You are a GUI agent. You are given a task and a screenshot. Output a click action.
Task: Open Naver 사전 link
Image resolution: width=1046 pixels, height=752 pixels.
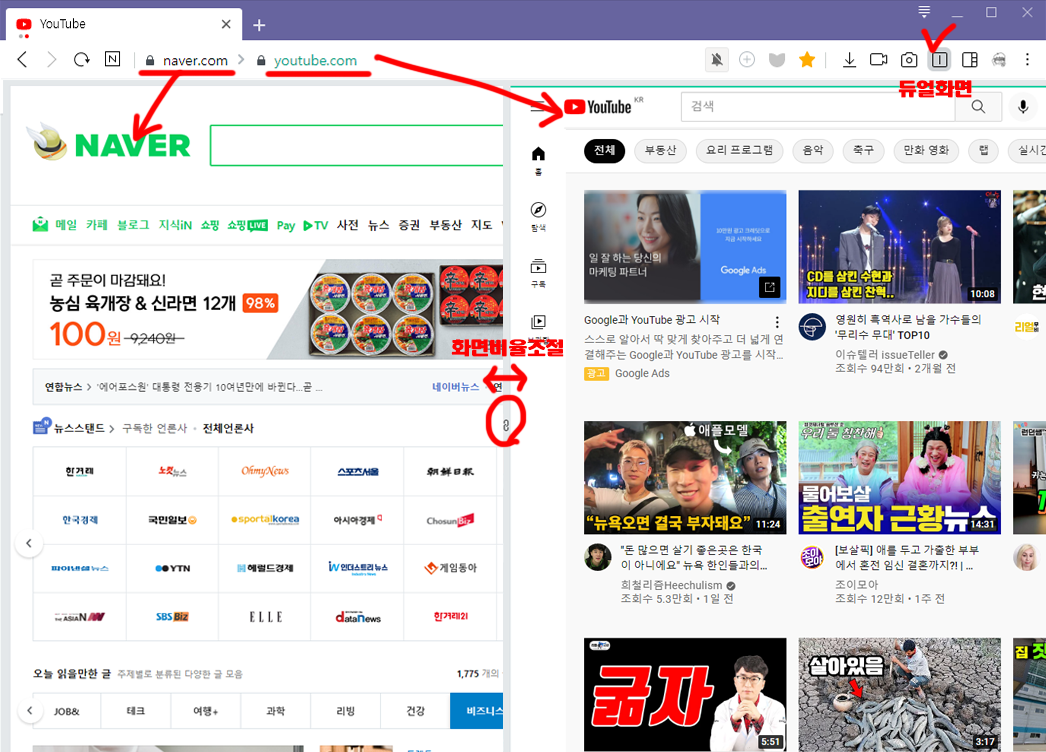pos(348,225)
